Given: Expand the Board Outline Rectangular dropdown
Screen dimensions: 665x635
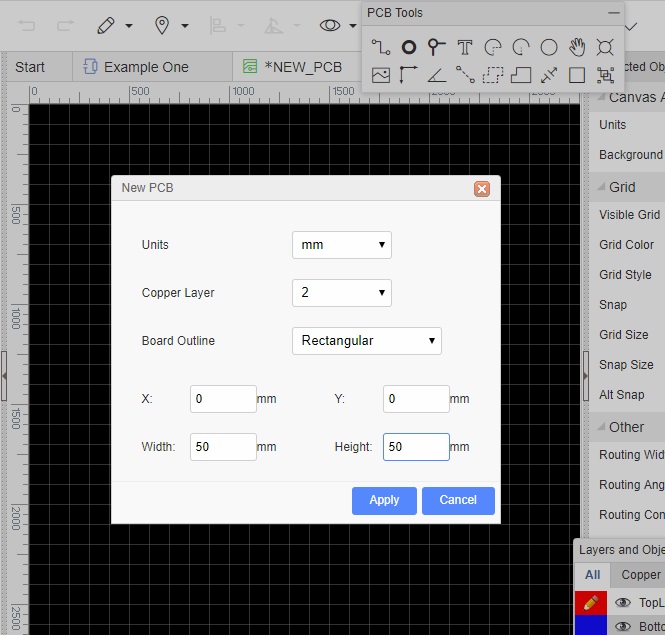Looking at the screenshot, I should click(366, 341).
